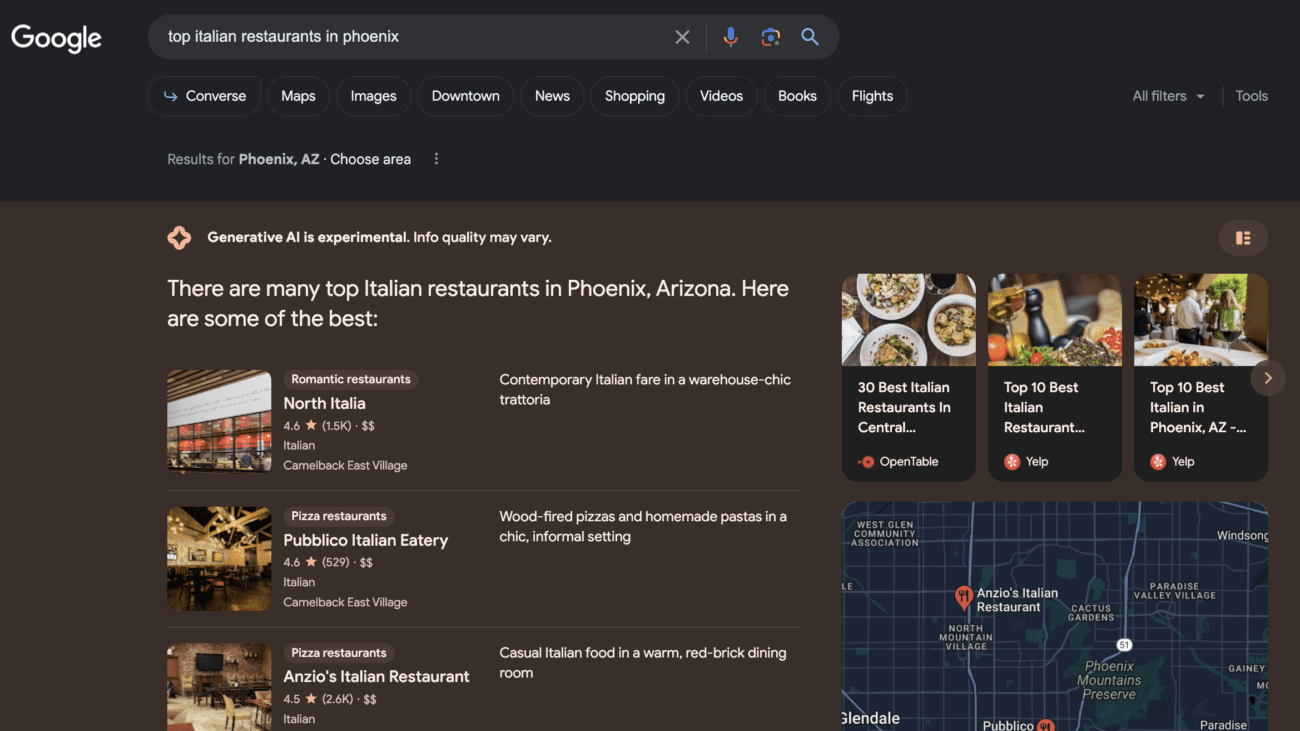1300x731 pixels.
Task: Click Camelback East Village under Pubblico
Action: 345,602
